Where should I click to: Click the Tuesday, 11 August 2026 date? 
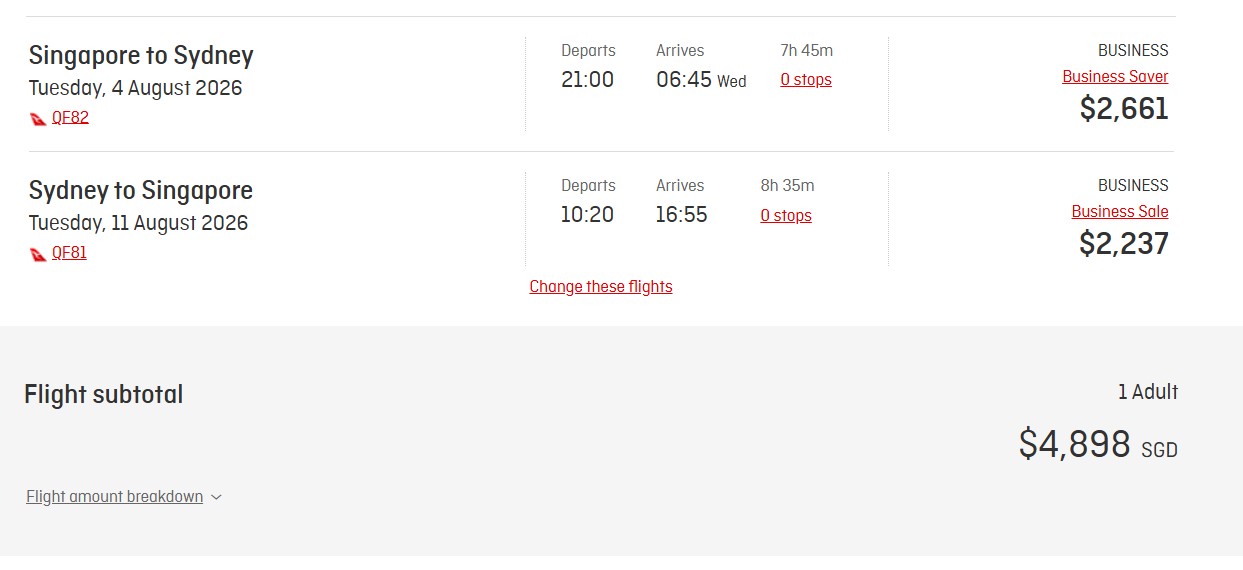point(138,223)
